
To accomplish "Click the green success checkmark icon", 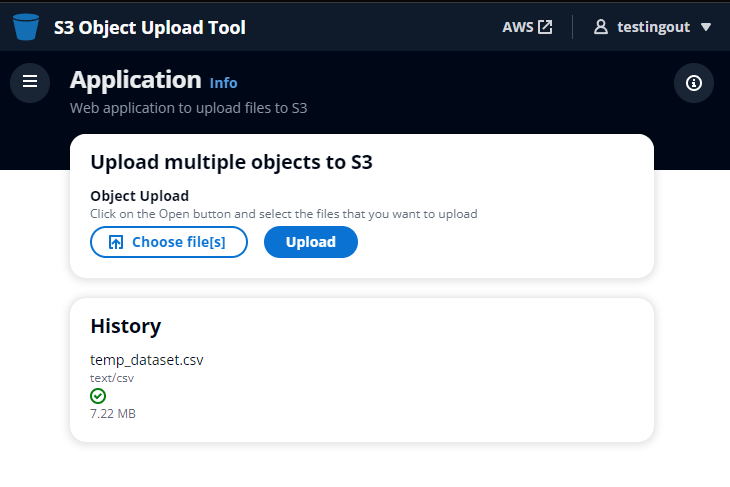I will coord(98,396).
